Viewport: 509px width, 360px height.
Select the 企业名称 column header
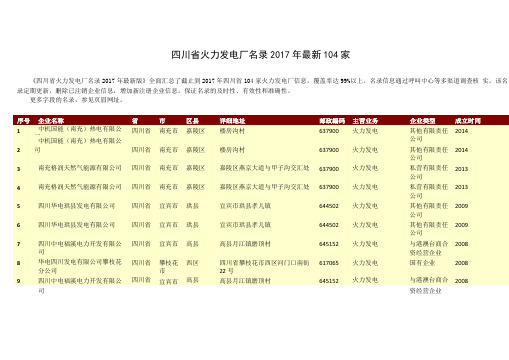point(51,121)
